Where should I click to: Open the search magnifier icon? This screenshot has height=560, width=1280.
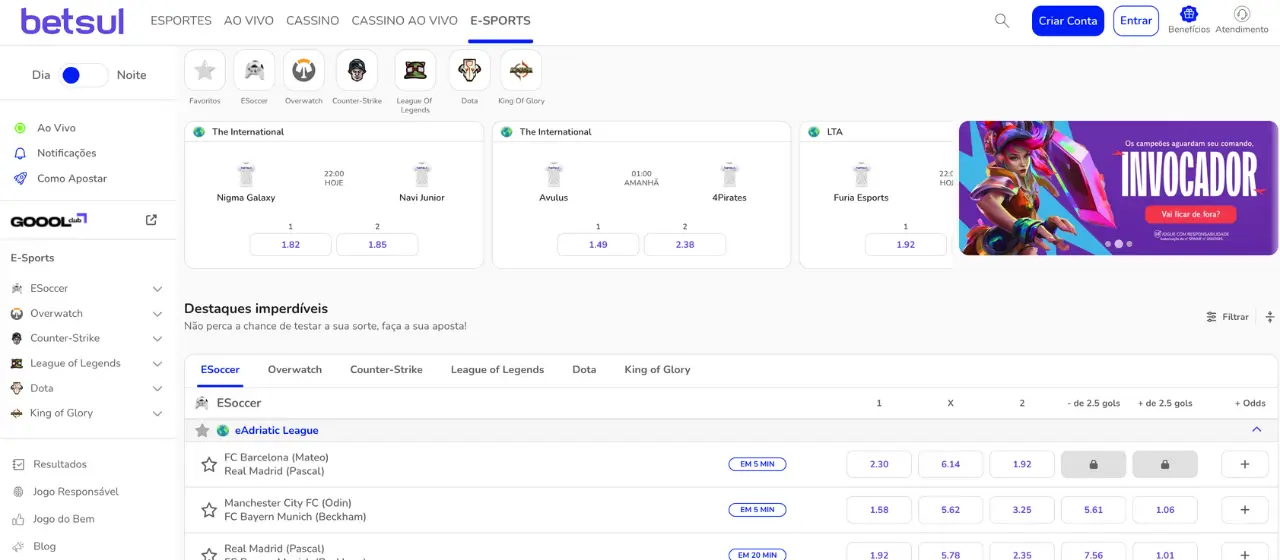click(1002, 20)
